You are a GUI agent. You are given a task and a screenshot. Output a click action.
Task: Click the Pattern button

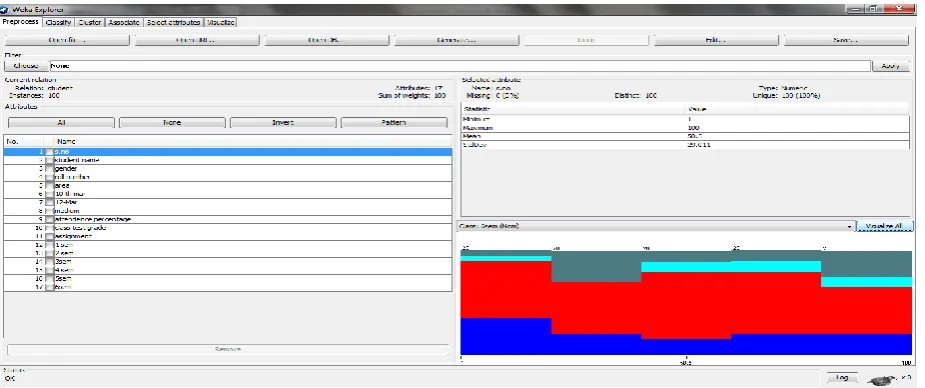click(x=394, y=123)
